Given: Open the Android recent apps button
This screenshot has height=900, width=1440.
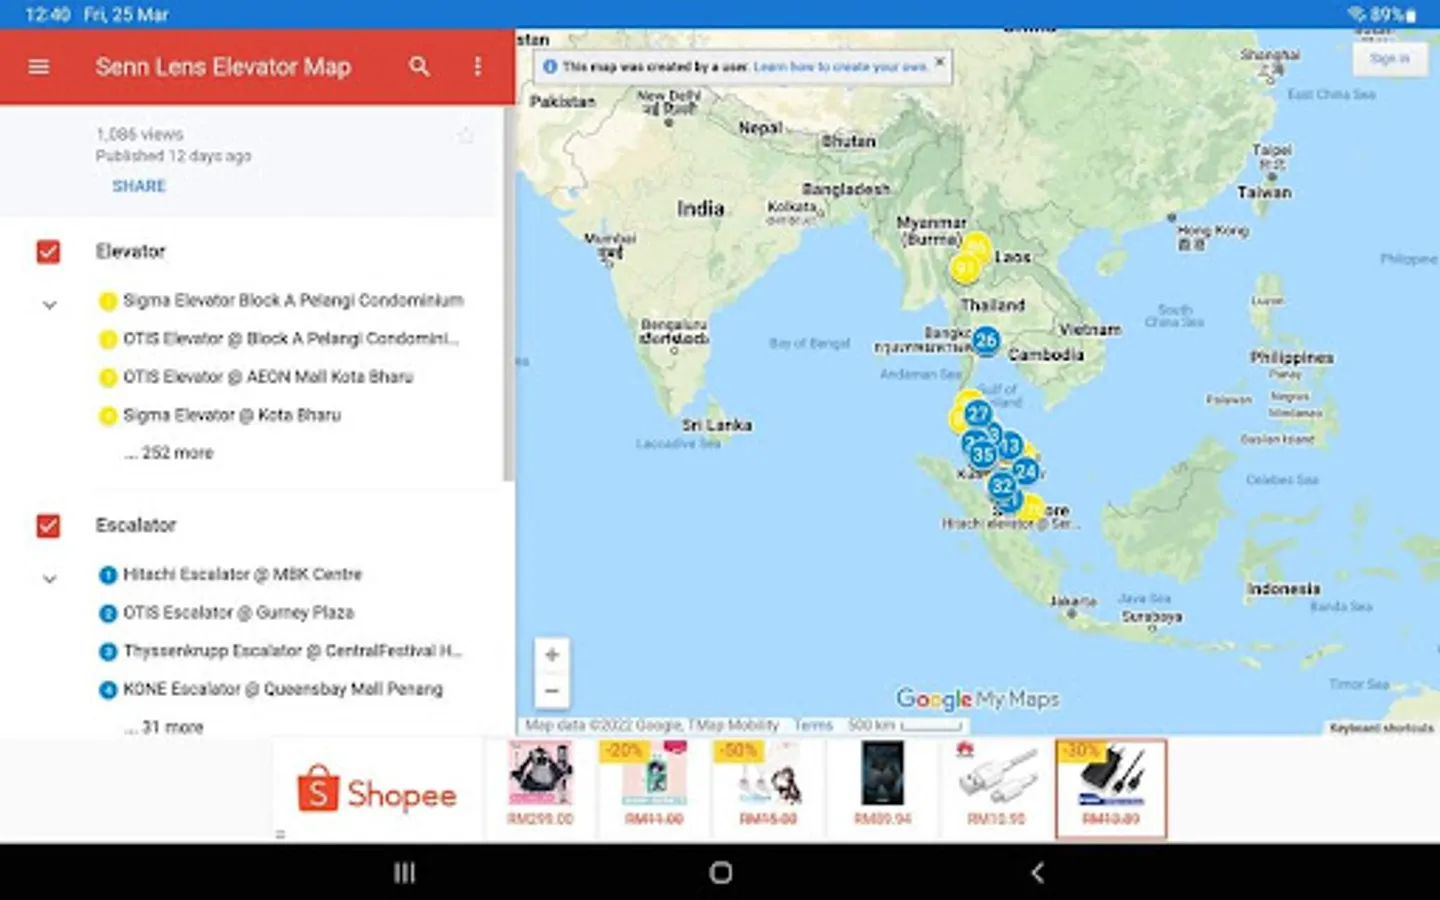Looking at the screenshot, I should (404, 873).
